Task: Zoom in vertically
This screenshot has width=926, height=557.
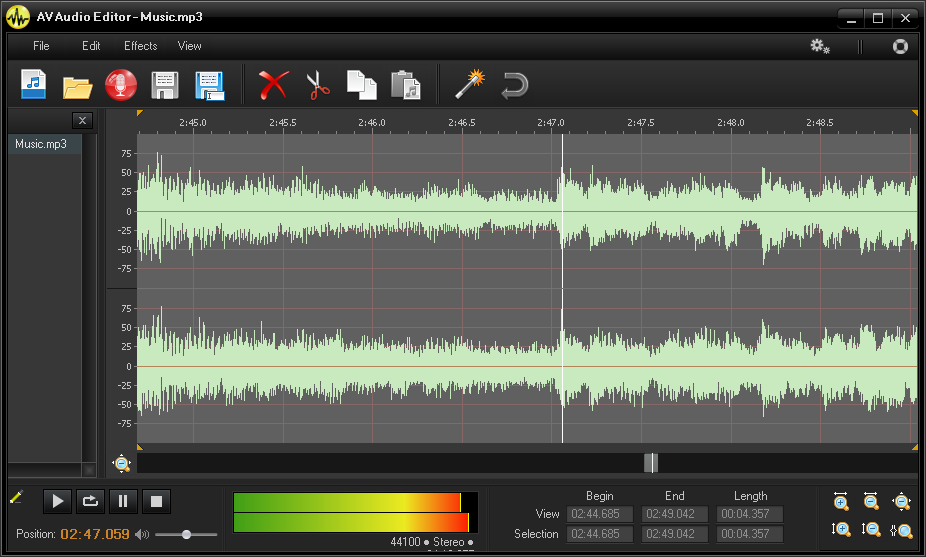Action: 841,529
